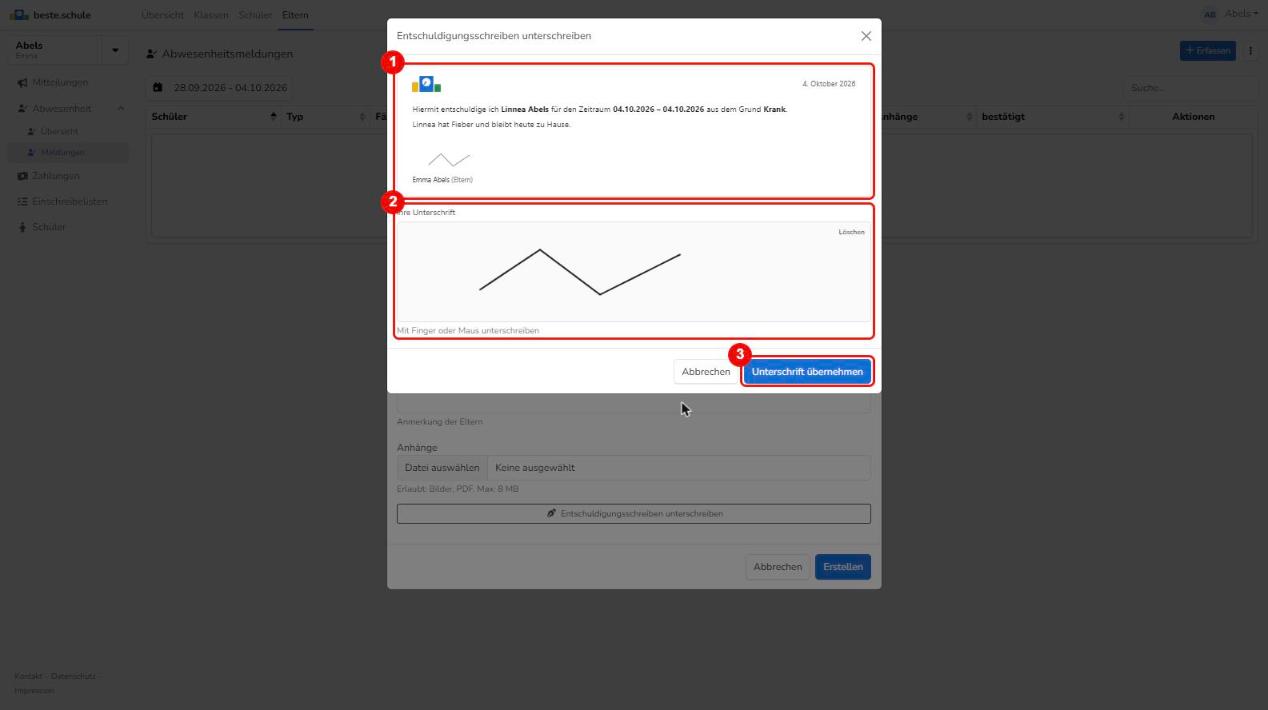
Task: Click inside the signature drawing pad
Action: [634, 271]
